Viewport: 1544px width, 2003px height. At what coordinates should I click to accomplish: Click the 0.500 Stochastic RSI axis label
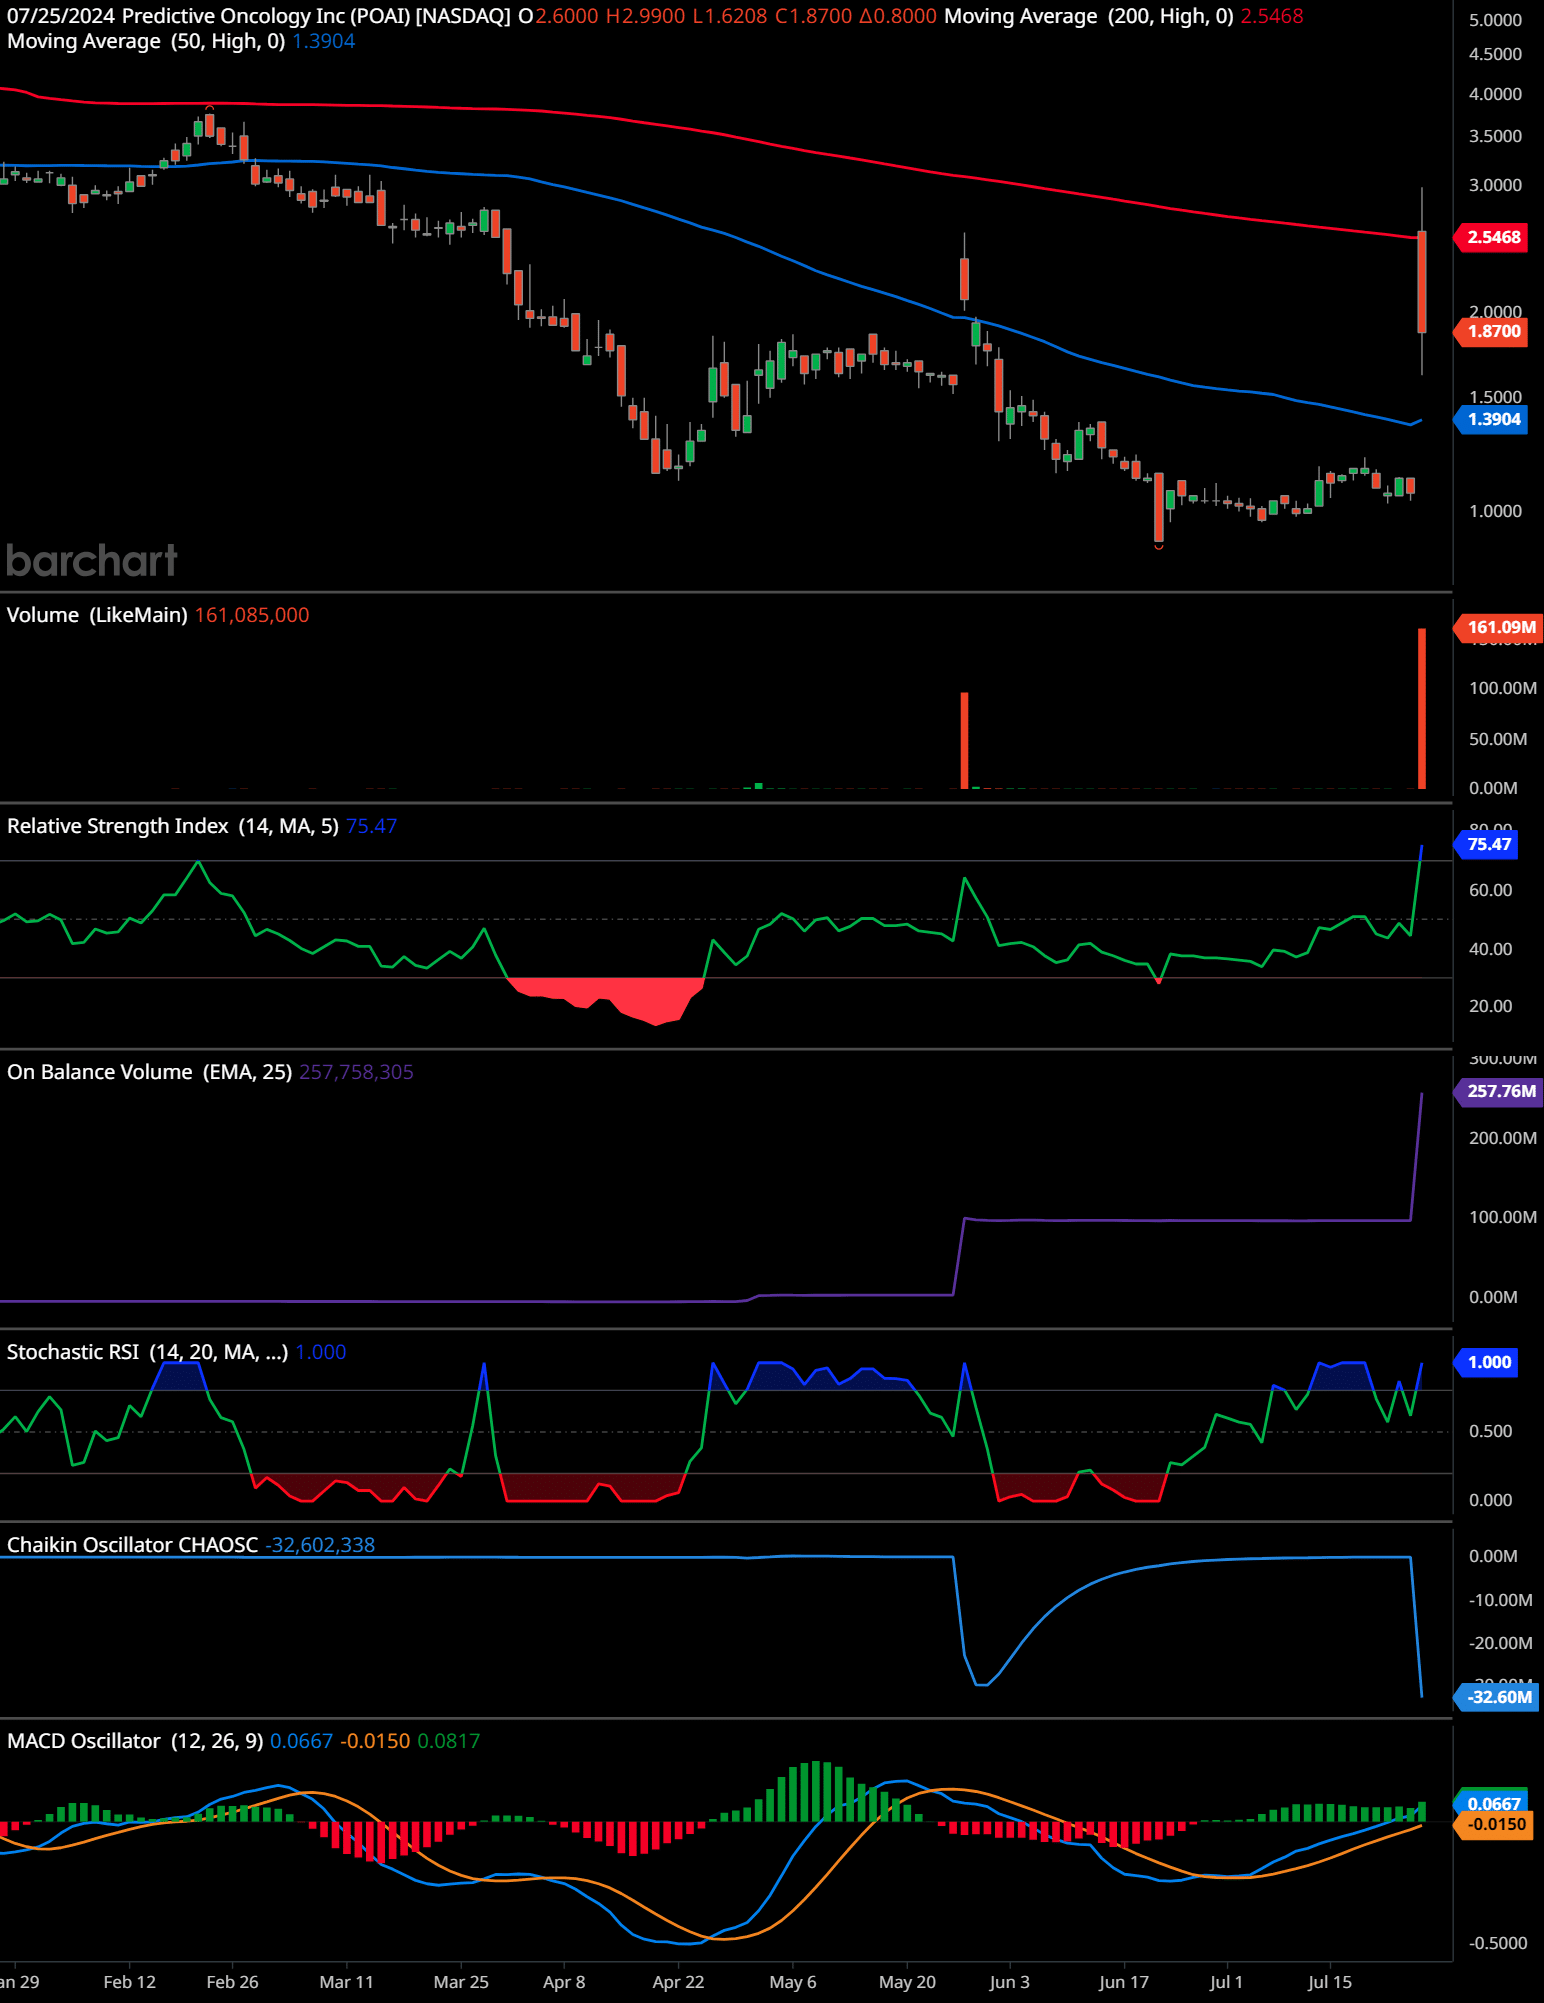[1490, 1431]
